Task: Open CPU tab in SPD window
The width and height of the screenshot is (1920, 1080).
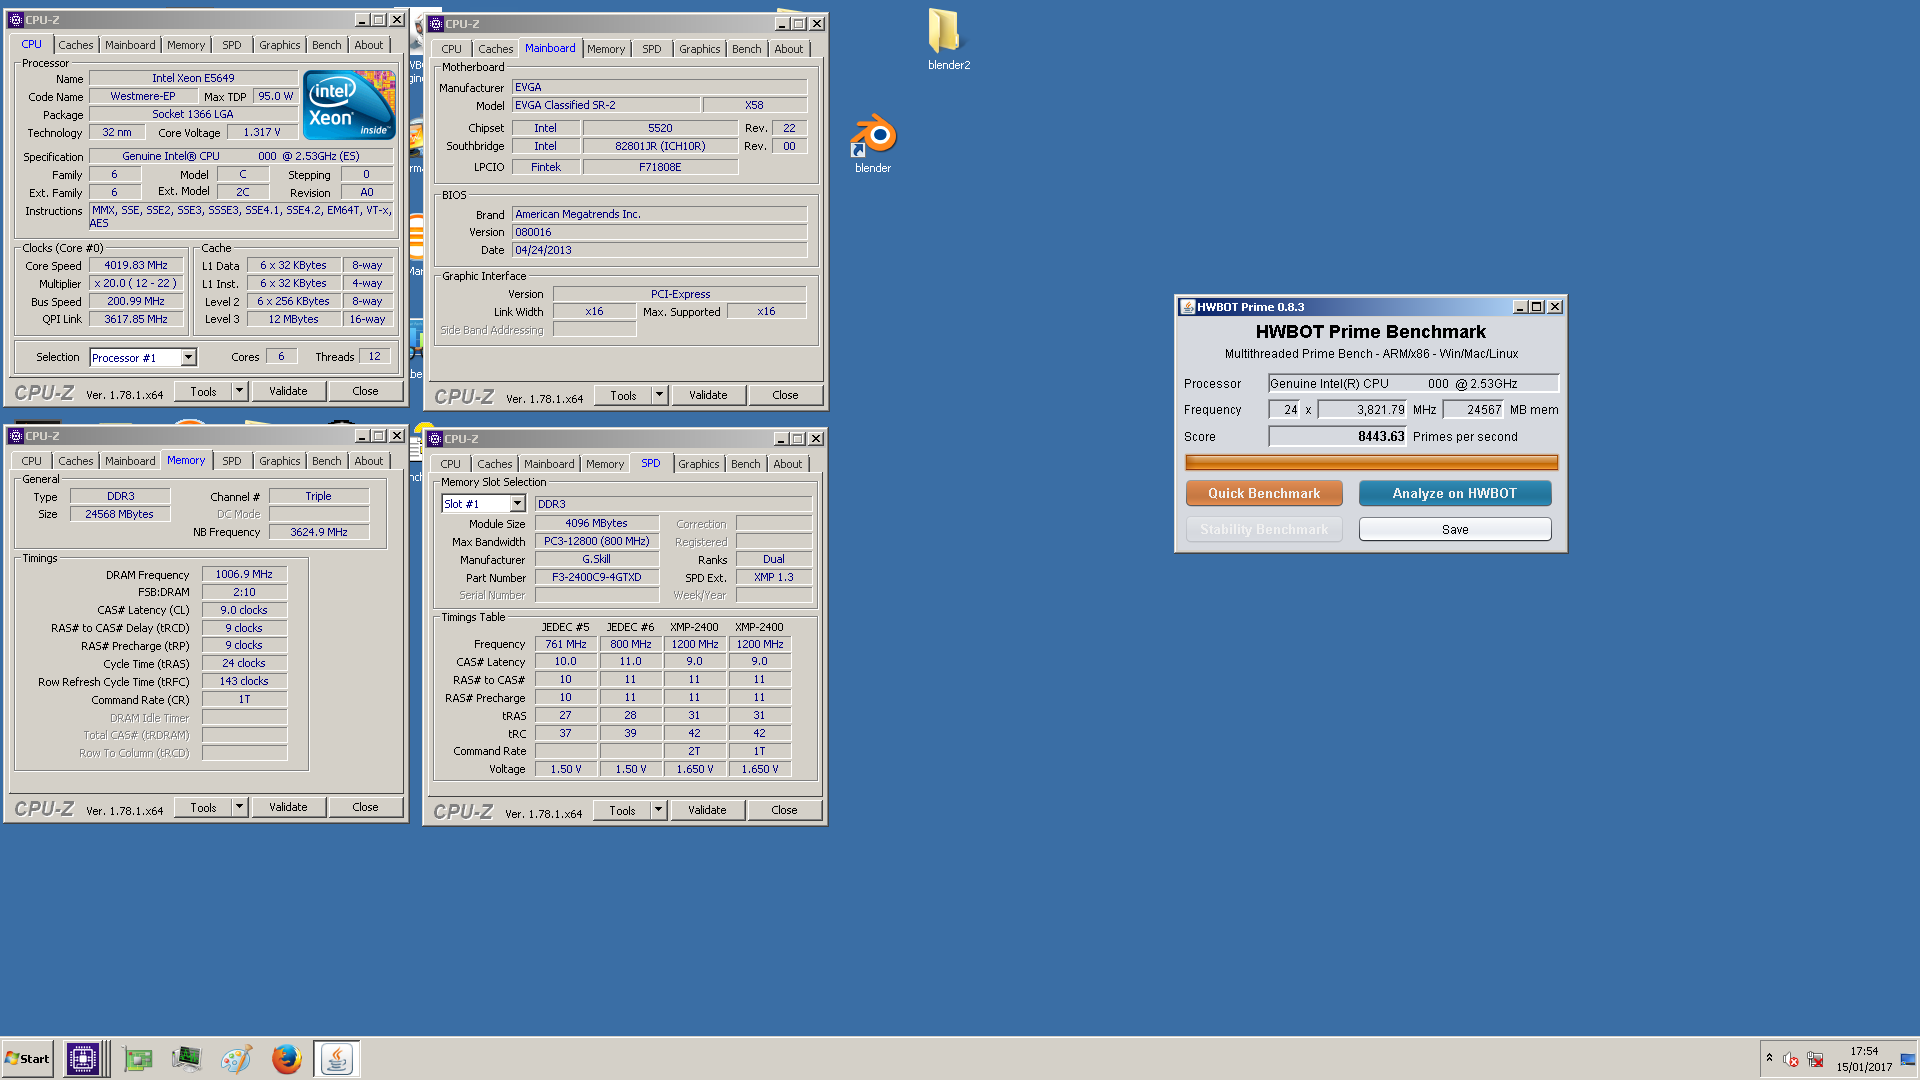Action: [450, 464]
